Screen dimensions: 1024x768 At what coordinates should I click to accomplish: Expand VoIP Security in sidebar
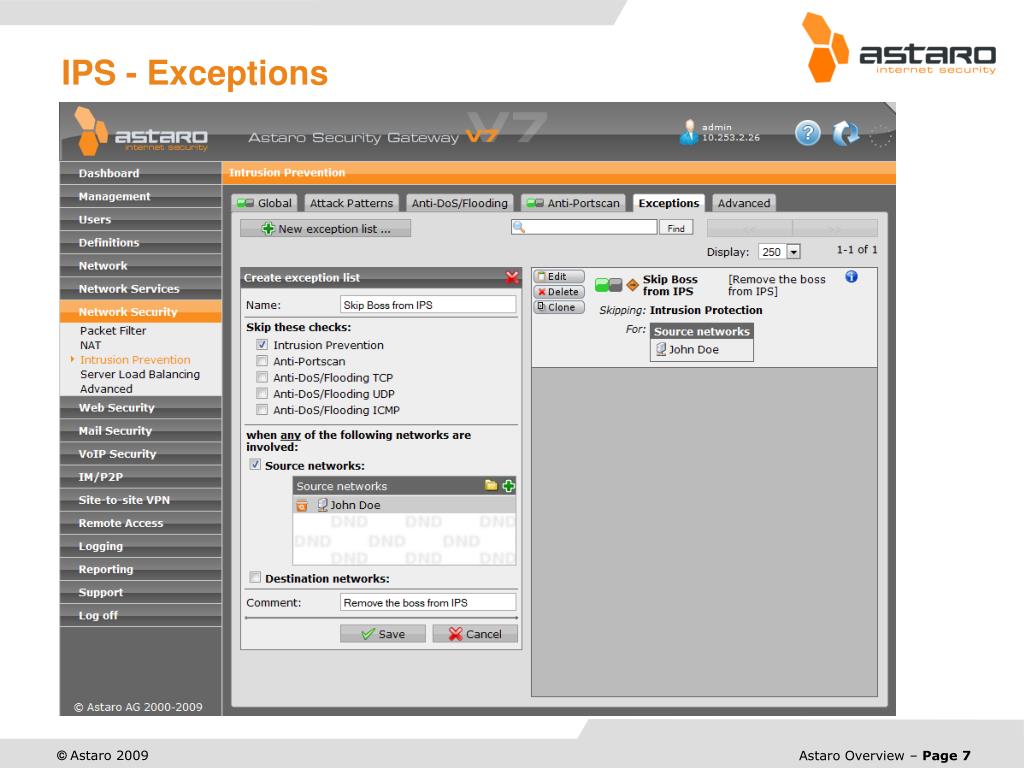point(140,453)
